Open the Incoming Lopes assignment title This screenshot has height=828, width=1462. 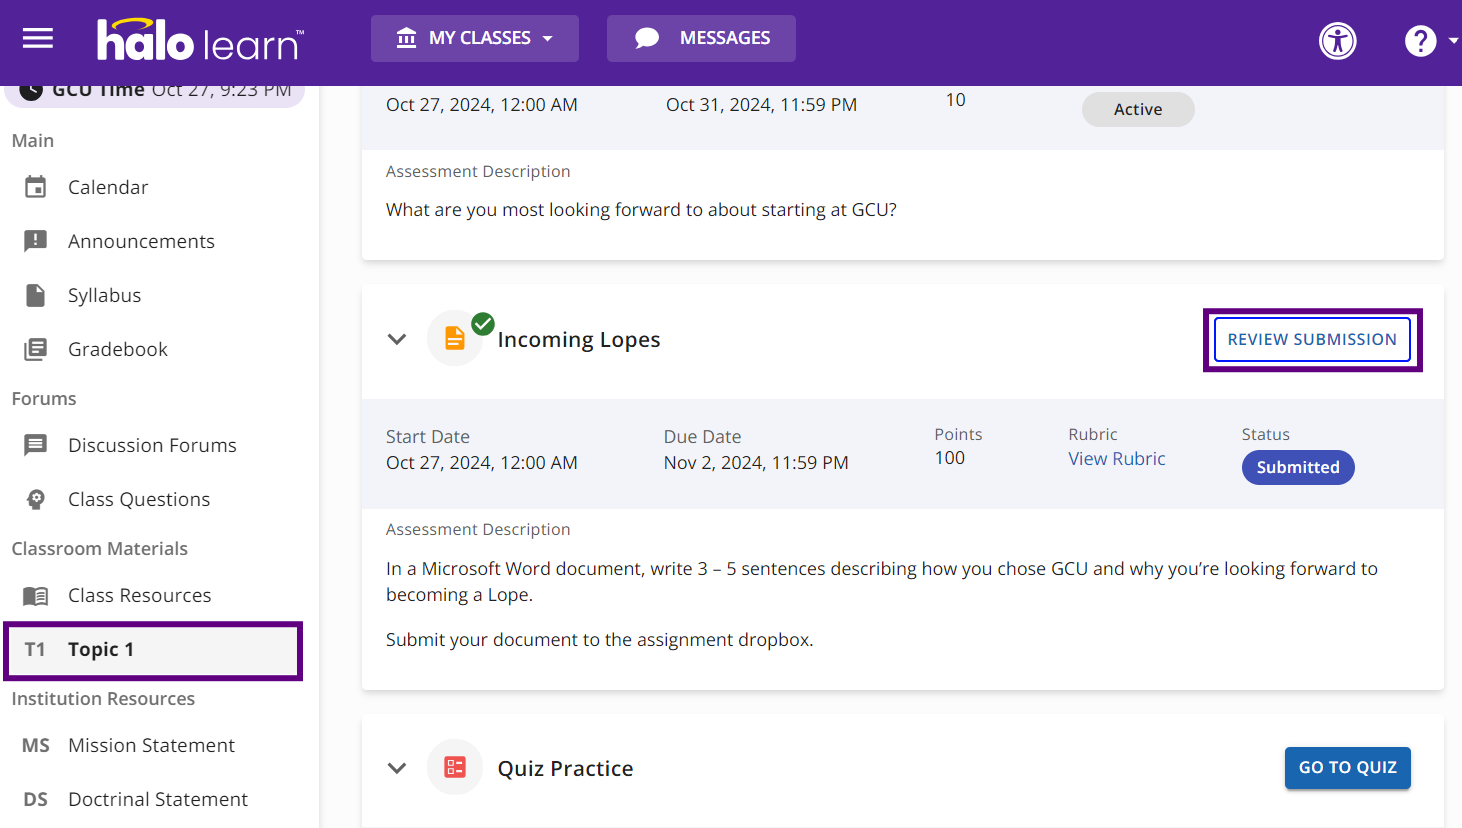point(579,339)
